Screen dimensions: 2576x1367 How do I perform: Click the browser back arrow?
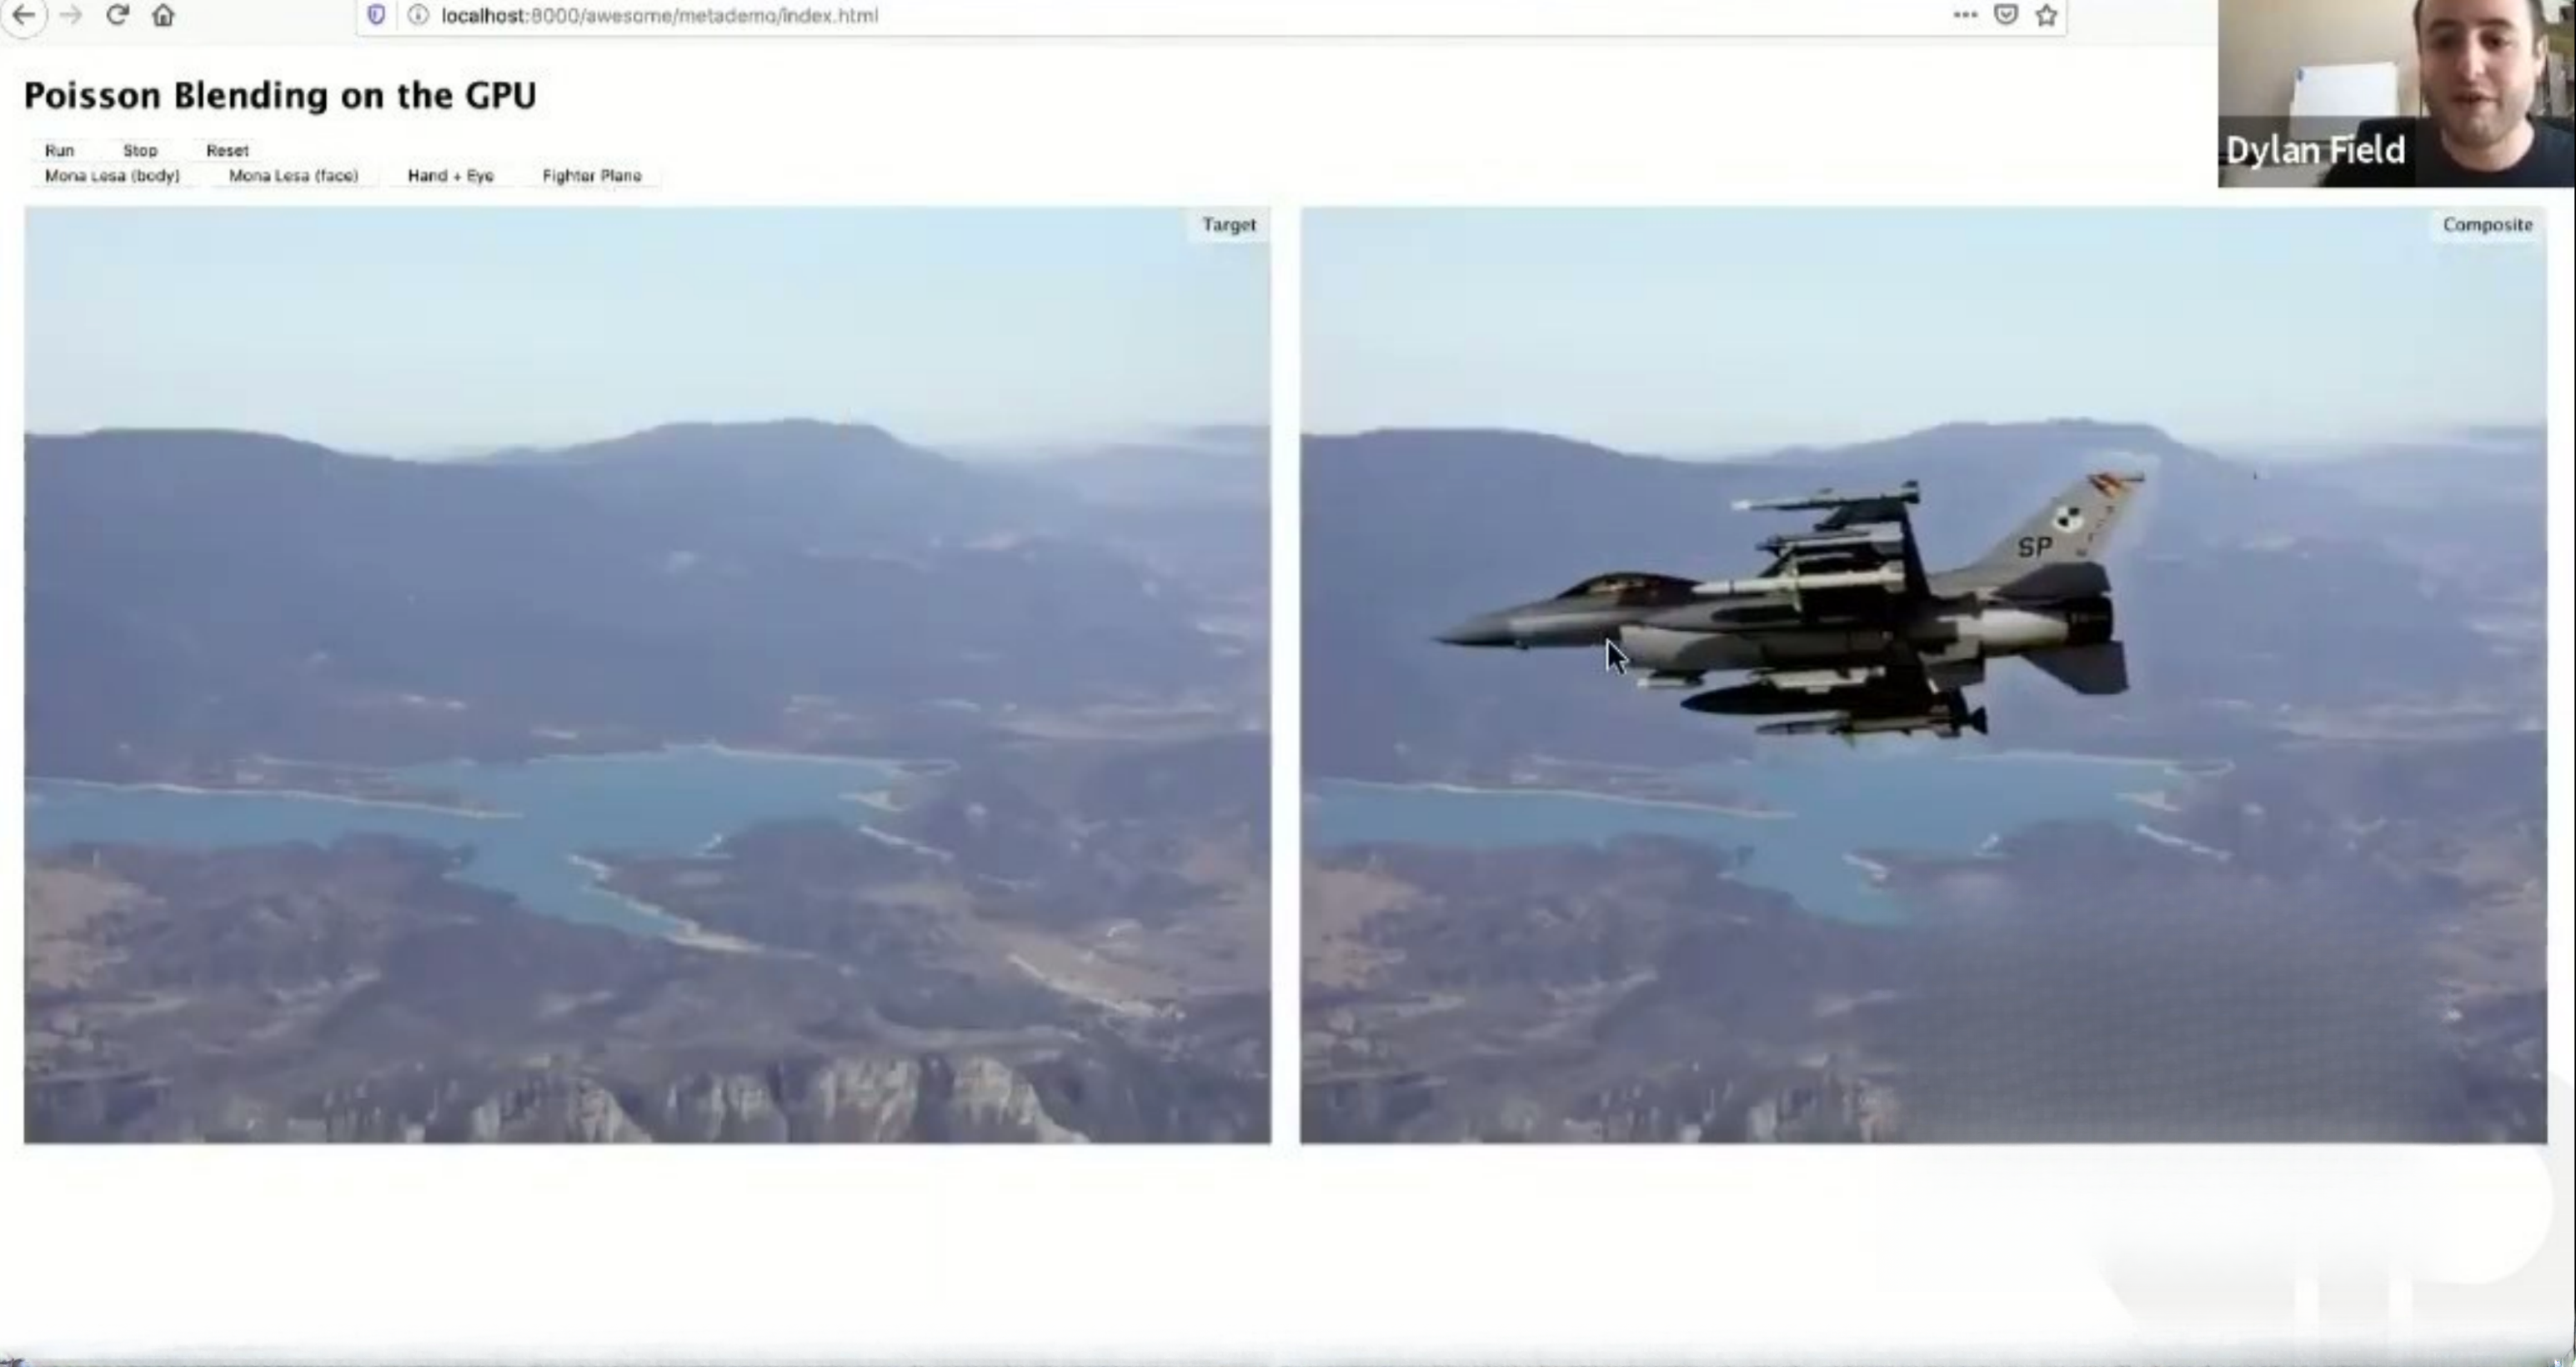[x=23, y=15]
